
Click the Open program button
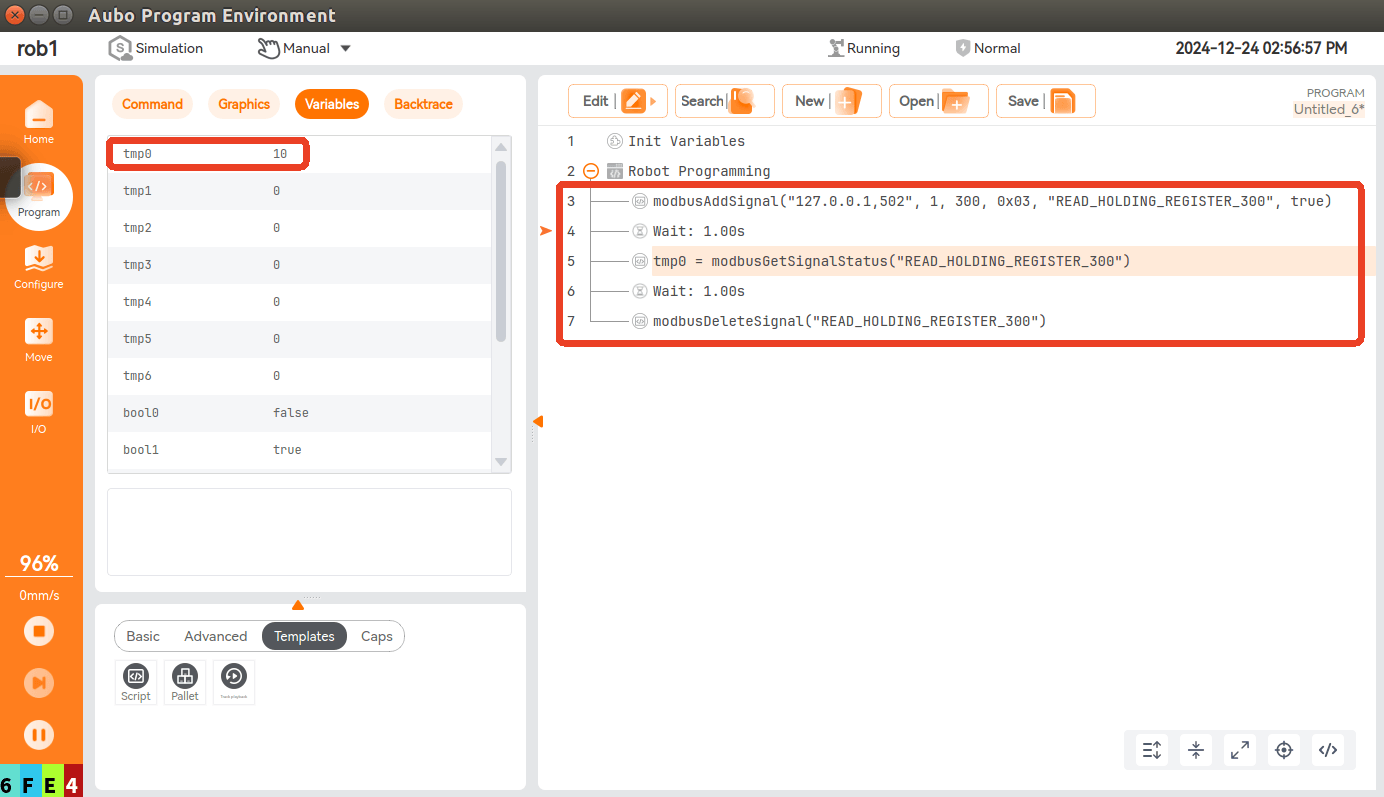939,101
